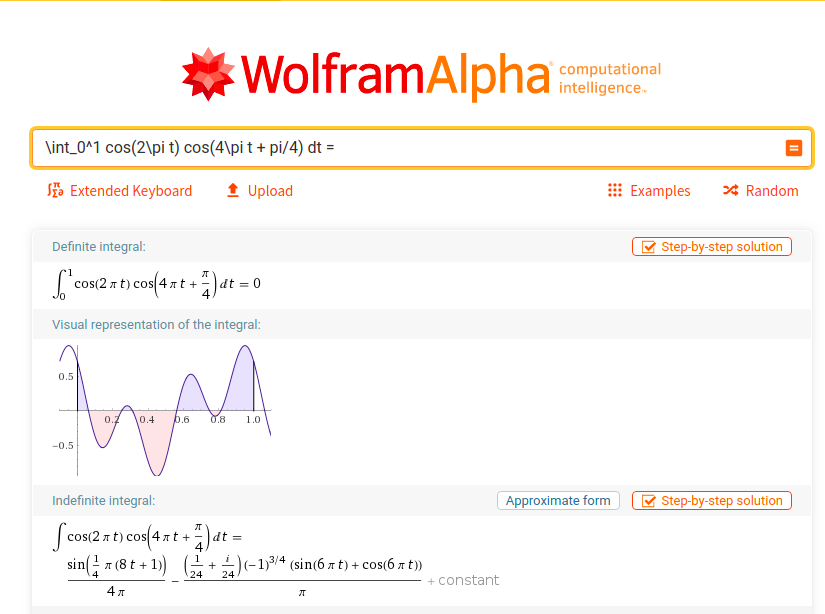Click the Random shuffle arrows icon
Image resolution: width=825 pixels, height=614 pixels.
(731, 191)
